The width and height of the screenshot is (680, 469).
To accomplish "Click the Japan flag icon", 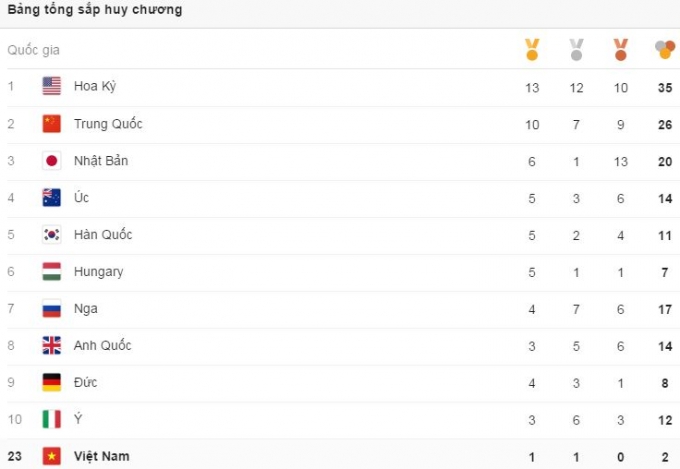I will [x=52, y=161].
